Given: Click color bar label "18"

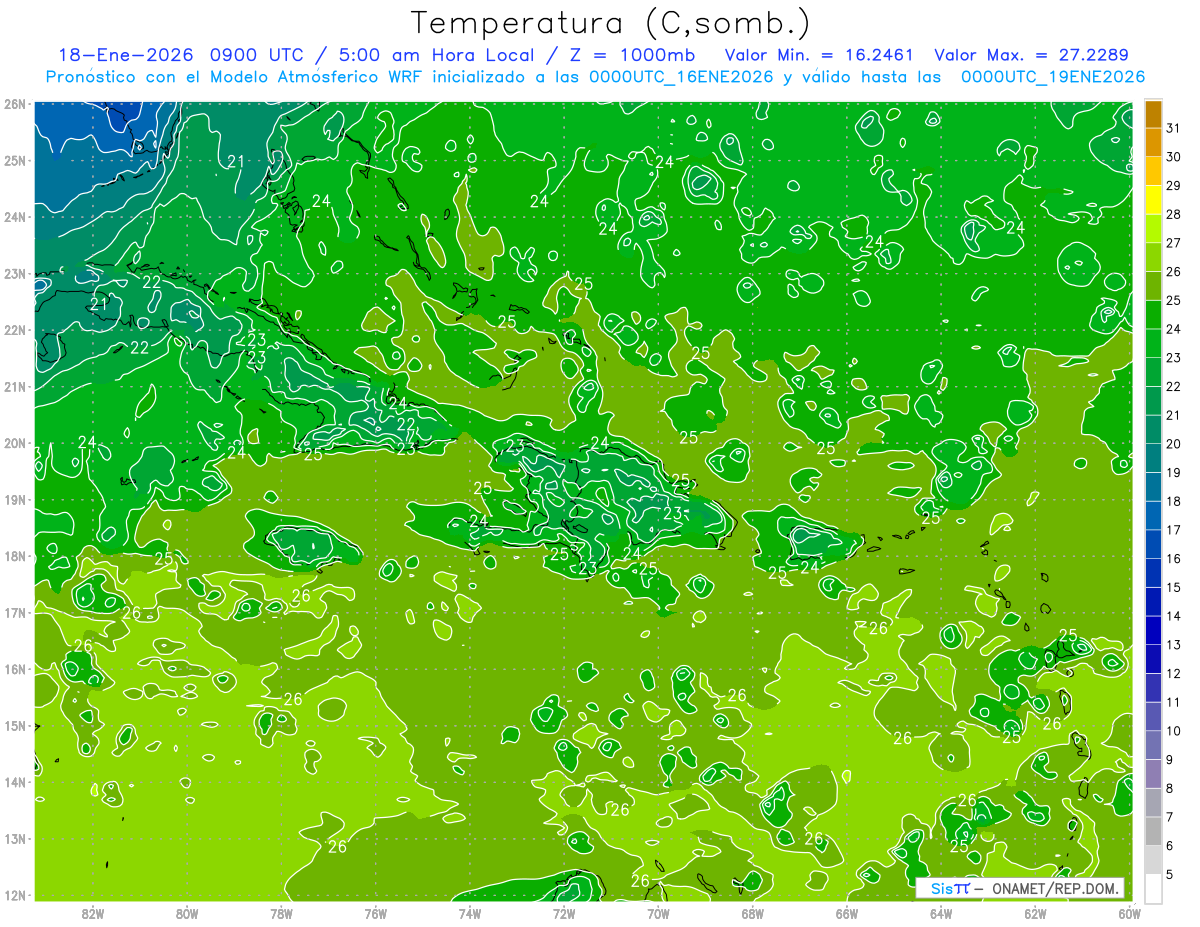Looking at the screenshot, I should click(x=1174, y=501).
